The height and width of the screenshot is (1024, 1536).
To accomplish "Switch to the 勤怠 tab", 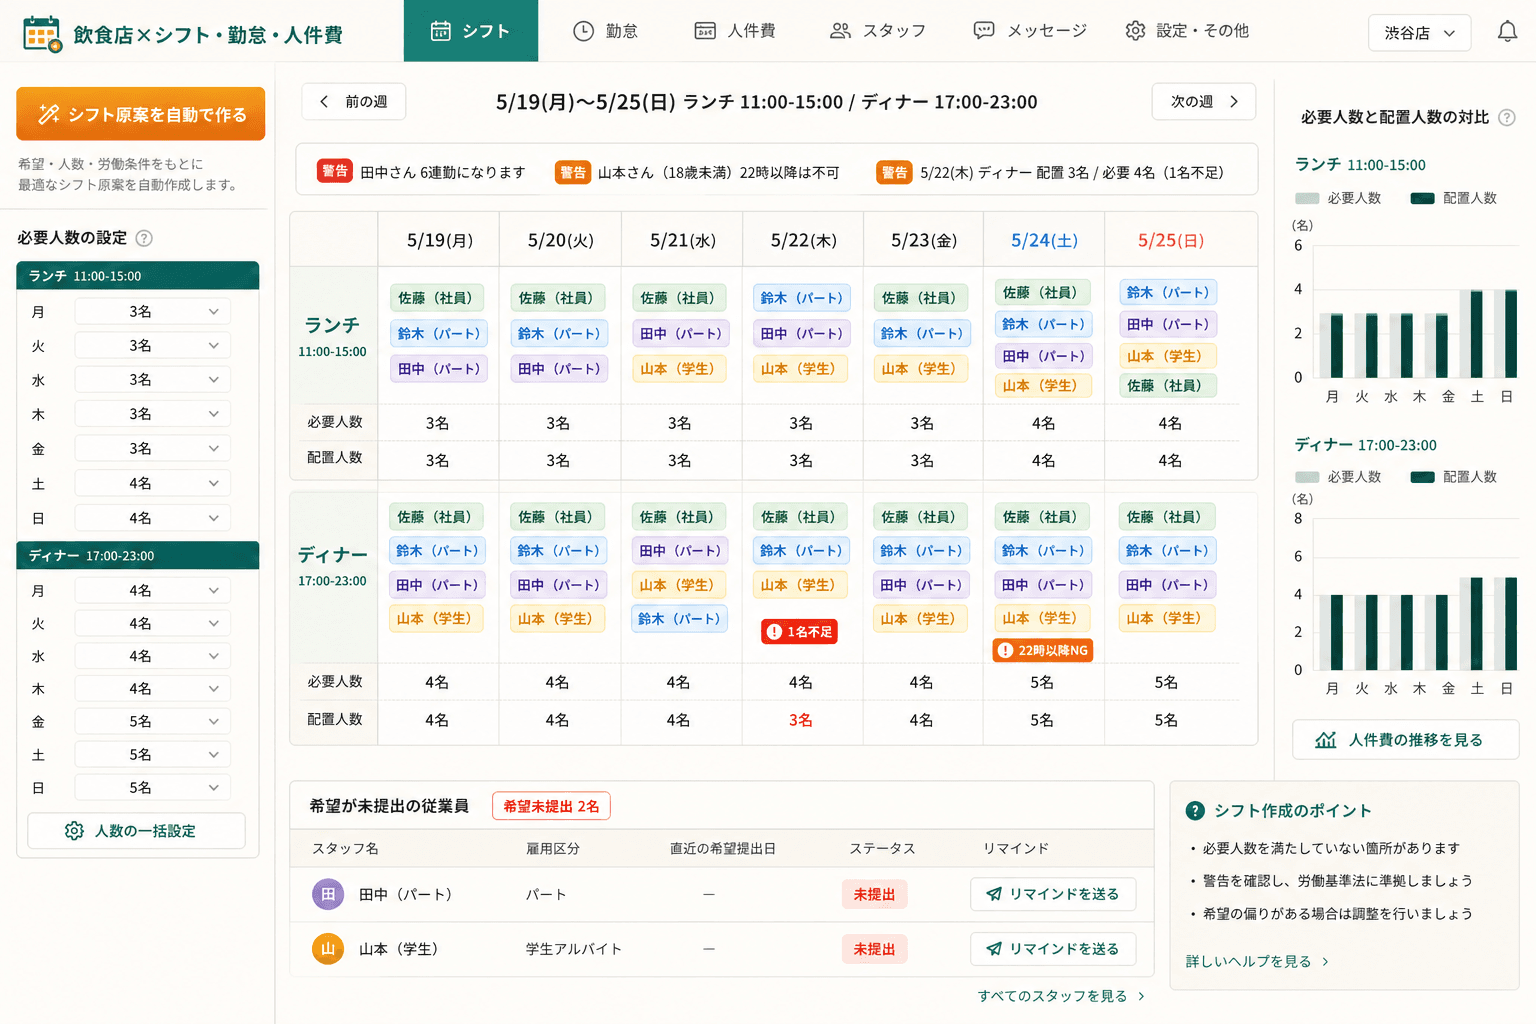I will point(605,31).
